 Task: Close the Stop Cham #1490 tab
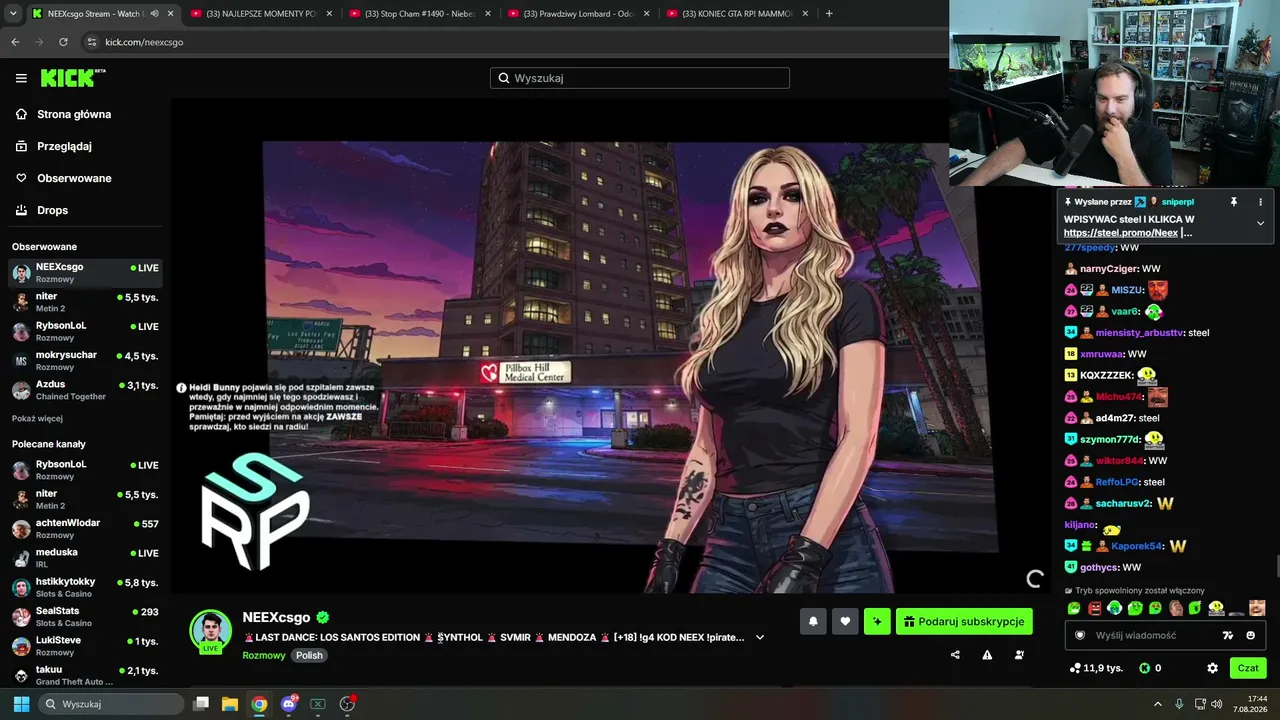click(487, 14)
